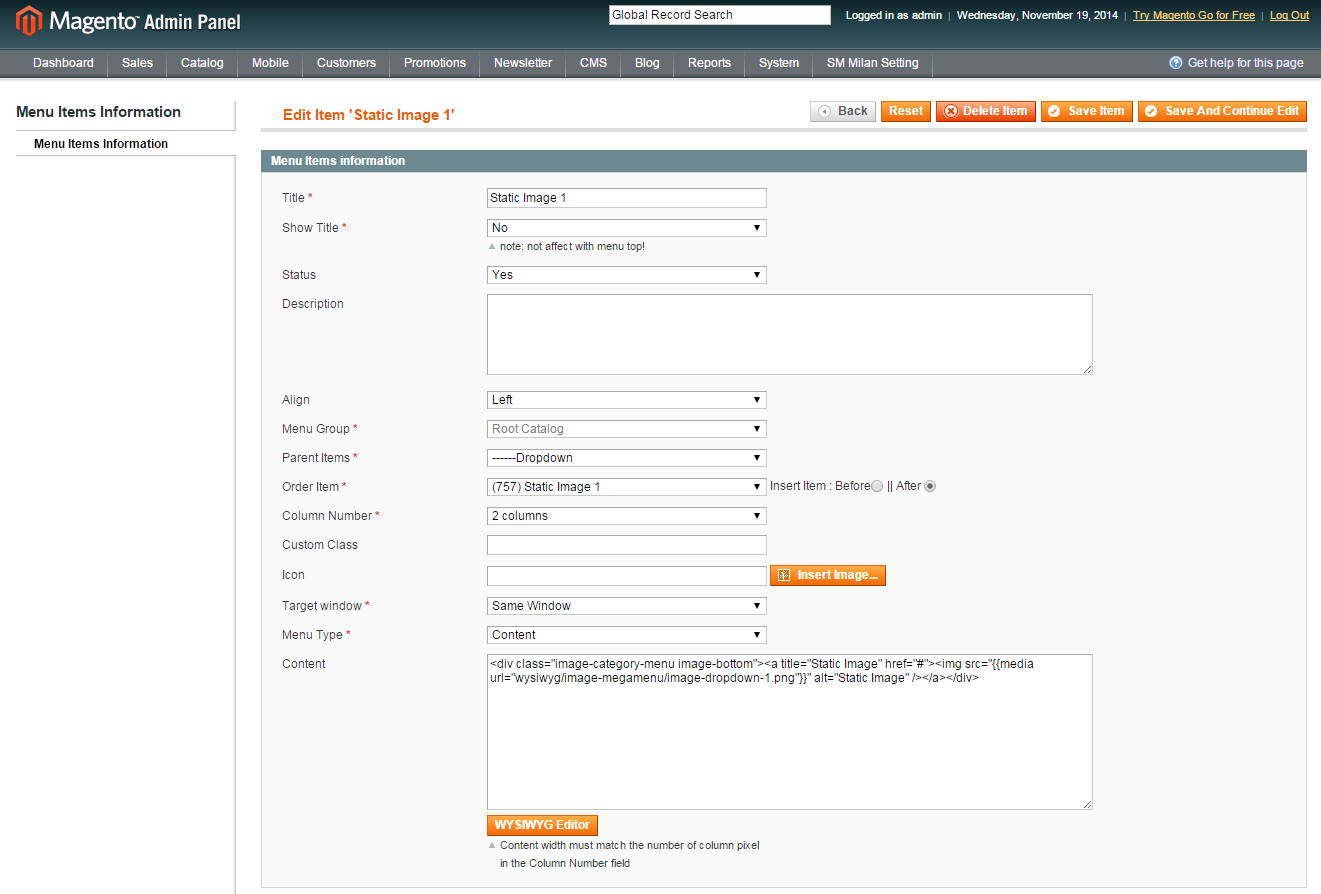Select the Before radio button
The height and width of the screenshot is (894, 1321).
coord(877,487)
